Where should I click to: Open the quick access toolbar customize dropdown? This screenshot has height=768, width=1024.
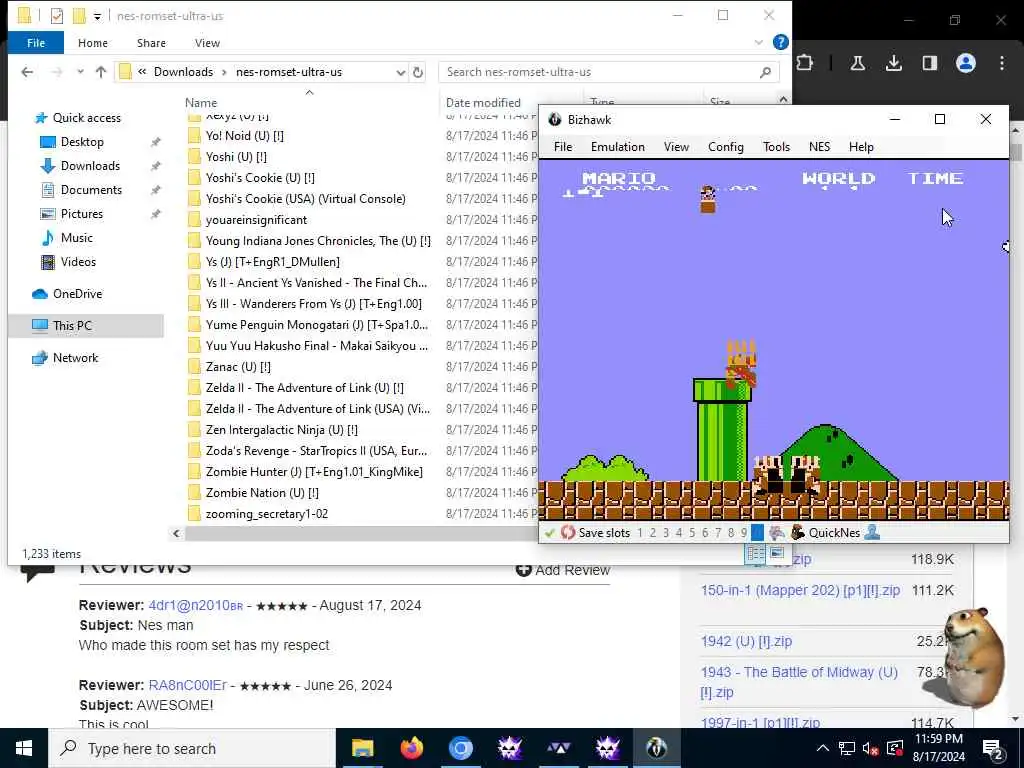(97, 16)
